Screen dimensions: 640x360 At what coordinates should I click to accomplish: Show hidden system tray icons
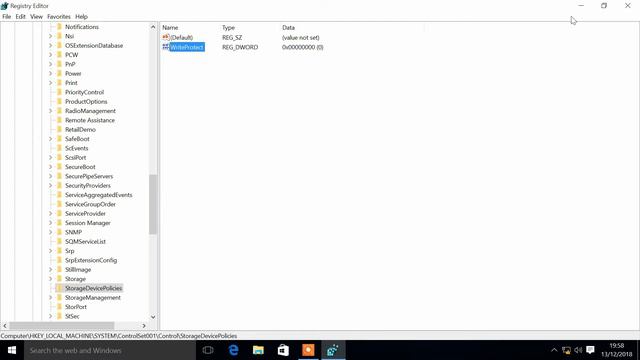pos(554,350)
